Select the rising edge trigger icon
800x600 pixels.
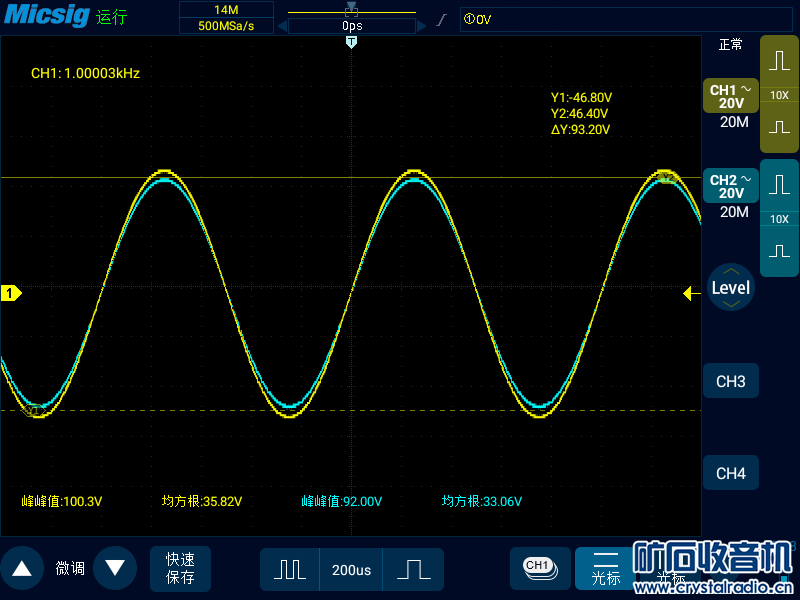click(442, 20)
